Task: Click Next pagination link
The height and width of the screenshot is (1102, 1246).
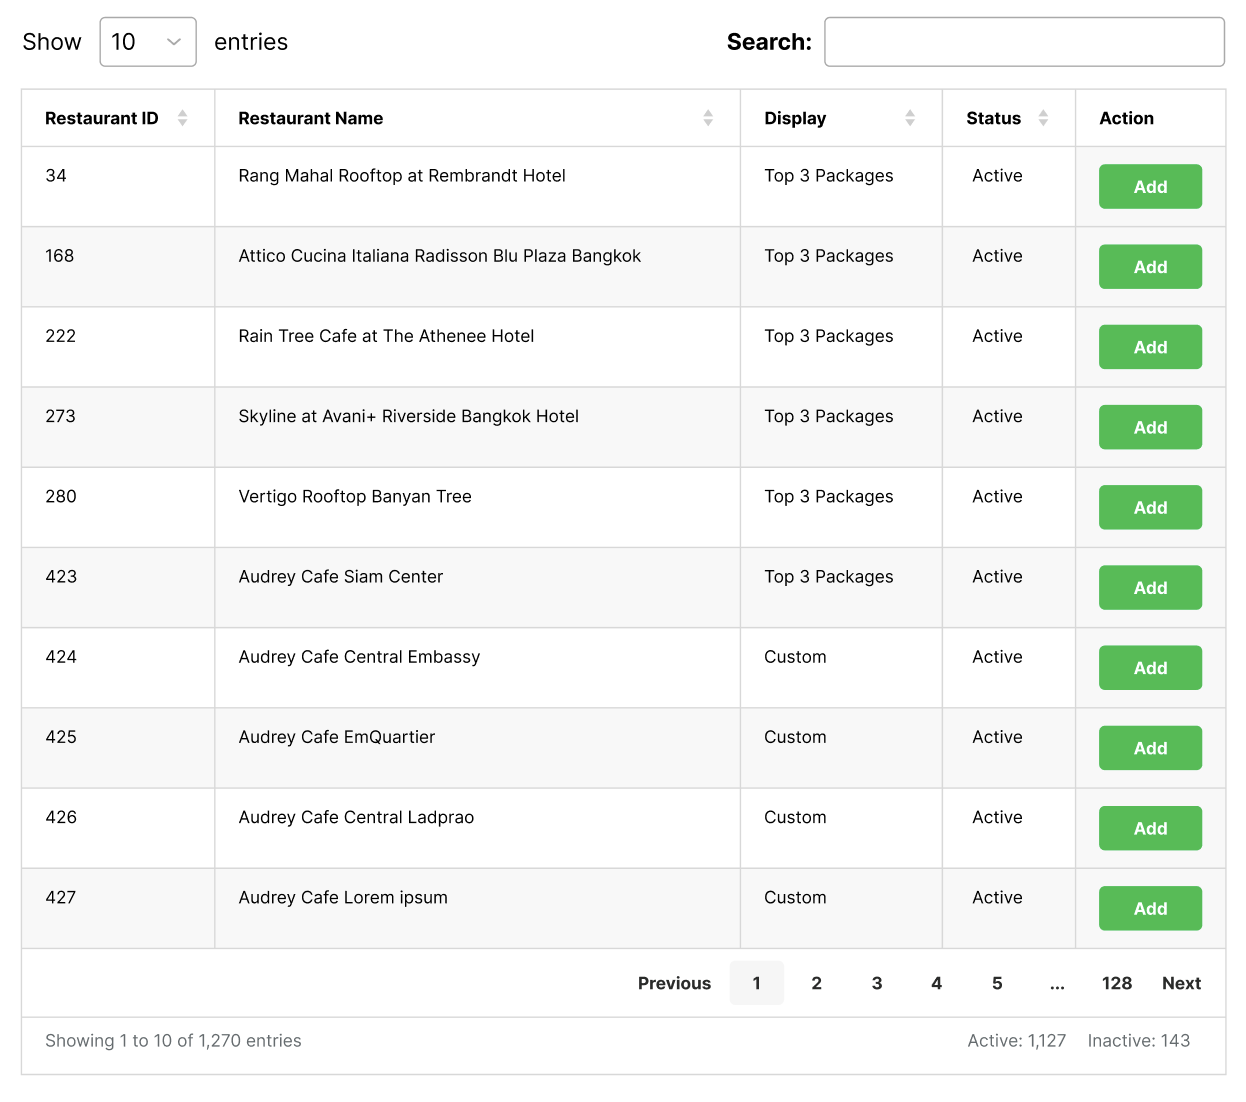Action: [1181, 983]
